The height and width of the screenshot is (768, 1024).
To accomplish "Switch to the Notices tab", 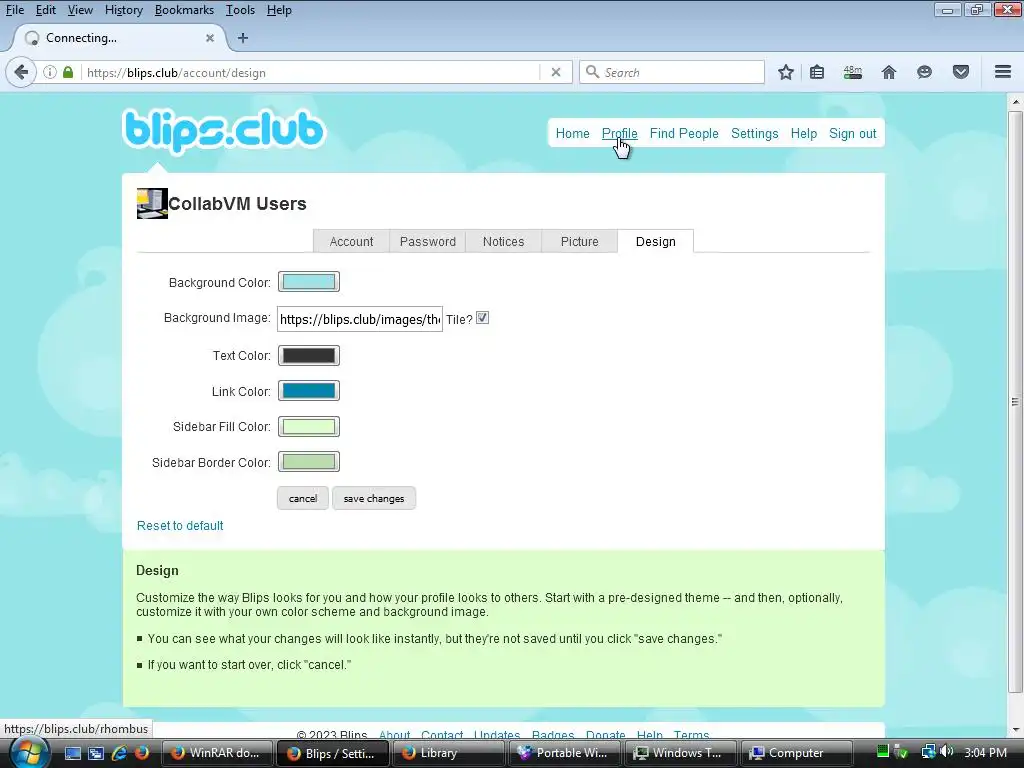I will point(504,242).
